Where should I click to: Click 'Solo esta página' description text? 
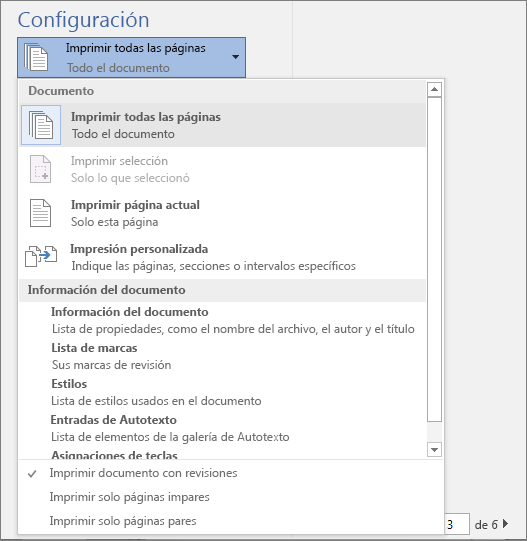click(x=115, y=222)
